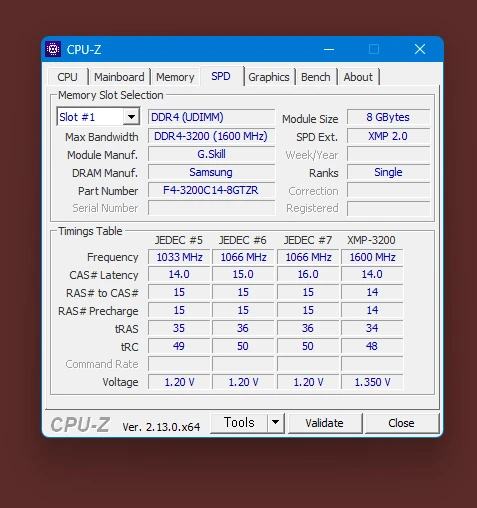The height and width of the screenshot is (508, 477).
Task: Click the 1033 MHz frequency cell
Action: [x=179, y=257]
